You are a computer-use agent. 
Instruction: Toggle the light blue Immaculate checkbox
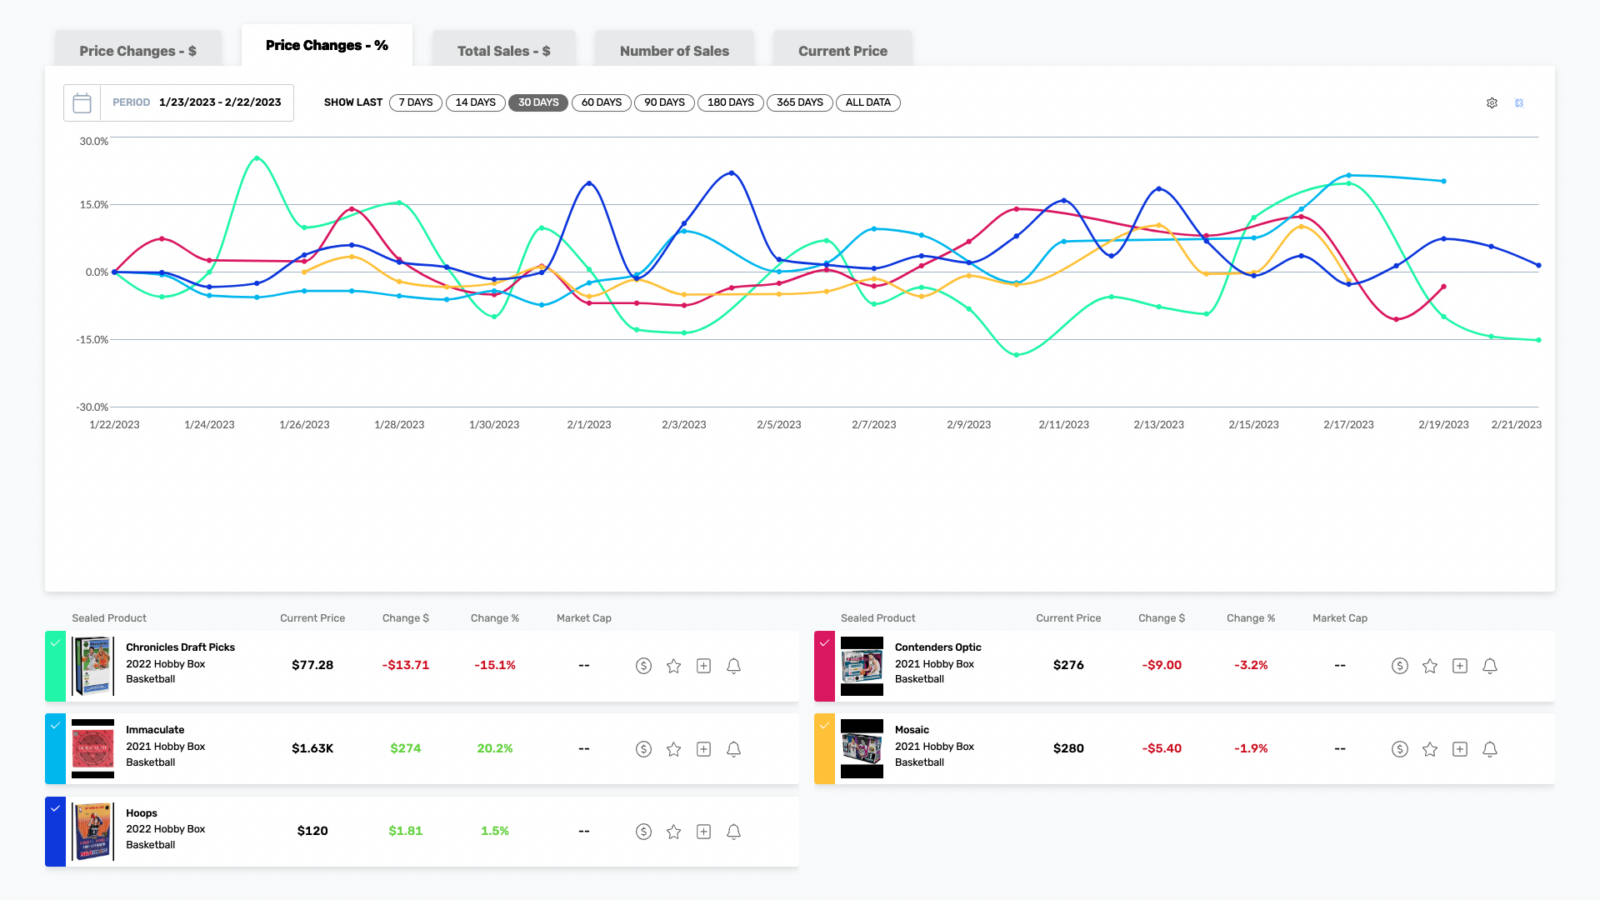tap(55, 726)
